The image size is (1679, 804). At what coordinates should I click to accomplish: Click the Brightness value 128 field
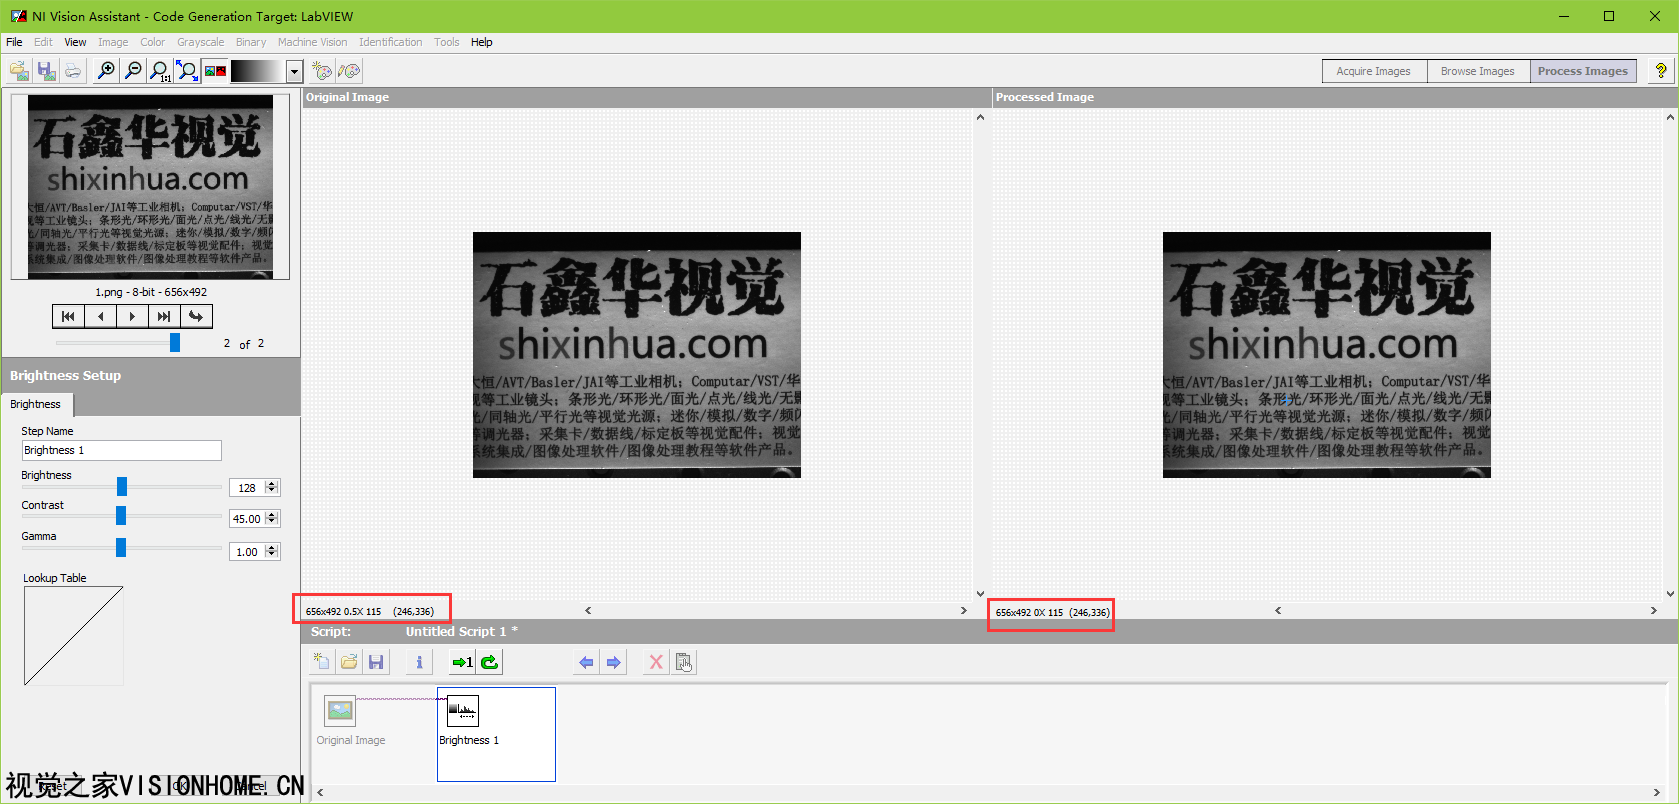[247, 488]
